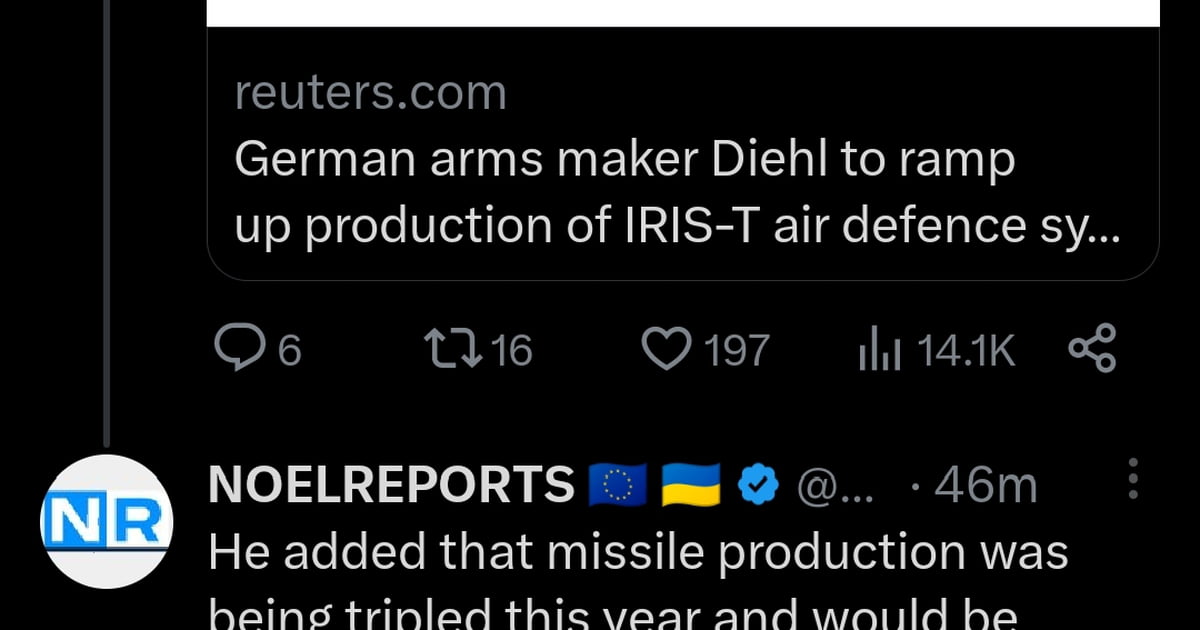This screenshot has width=1200, height=630.
Task: Share the post via share icon
Action: [1092, 349]
